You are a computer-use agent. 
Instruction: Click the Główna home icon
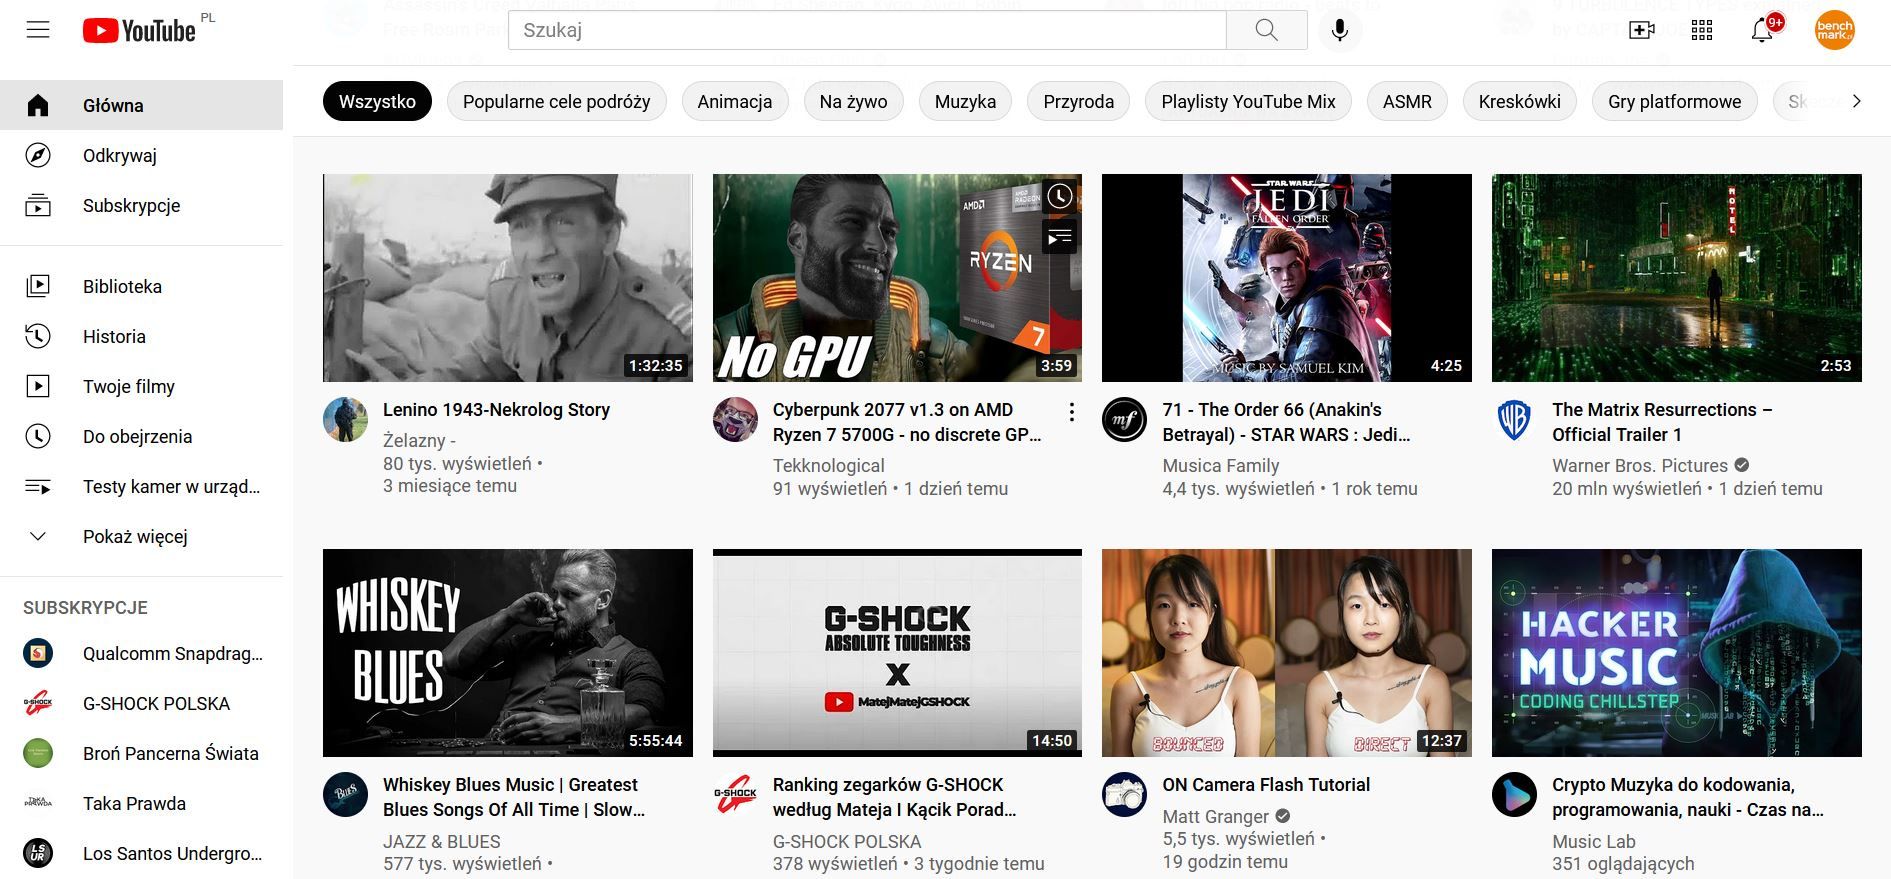pos(38,105)
